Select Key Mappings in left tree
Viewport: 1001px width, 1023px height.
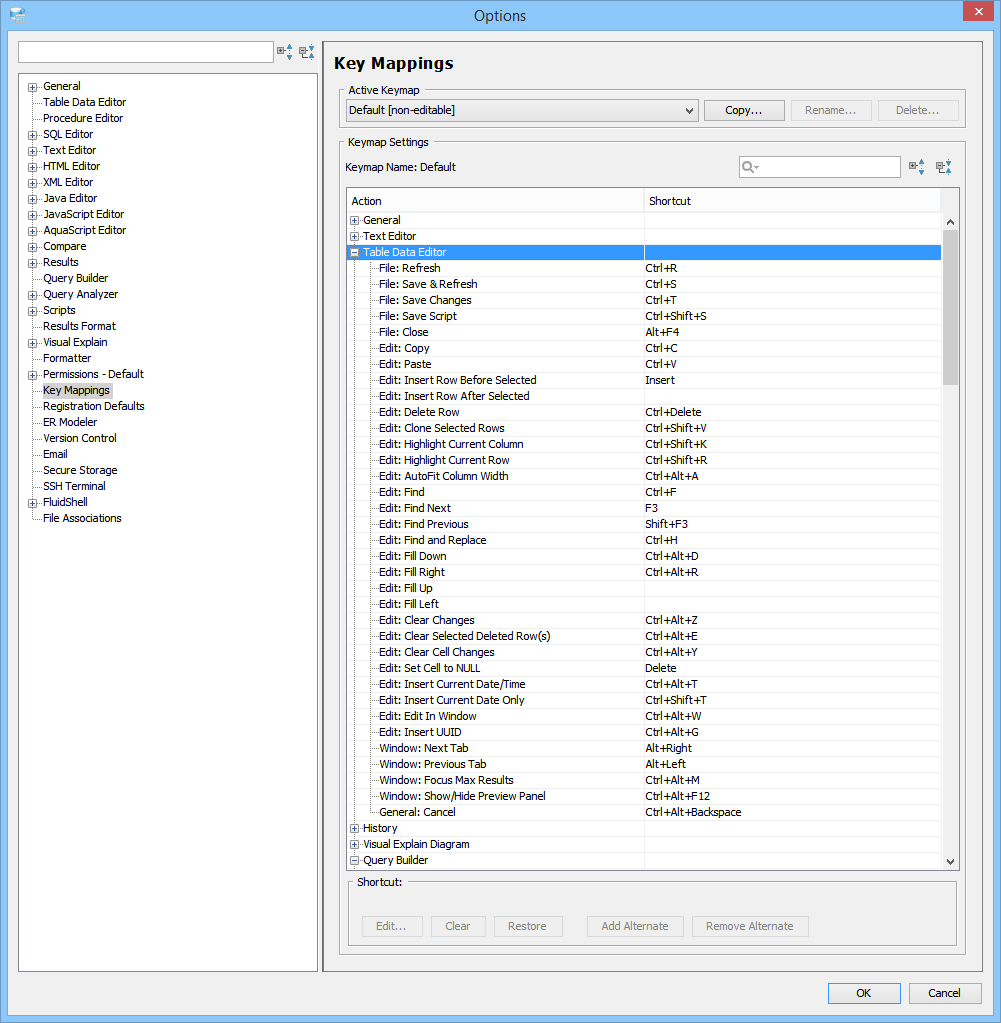pyautogui.click(x=76, y=390)
